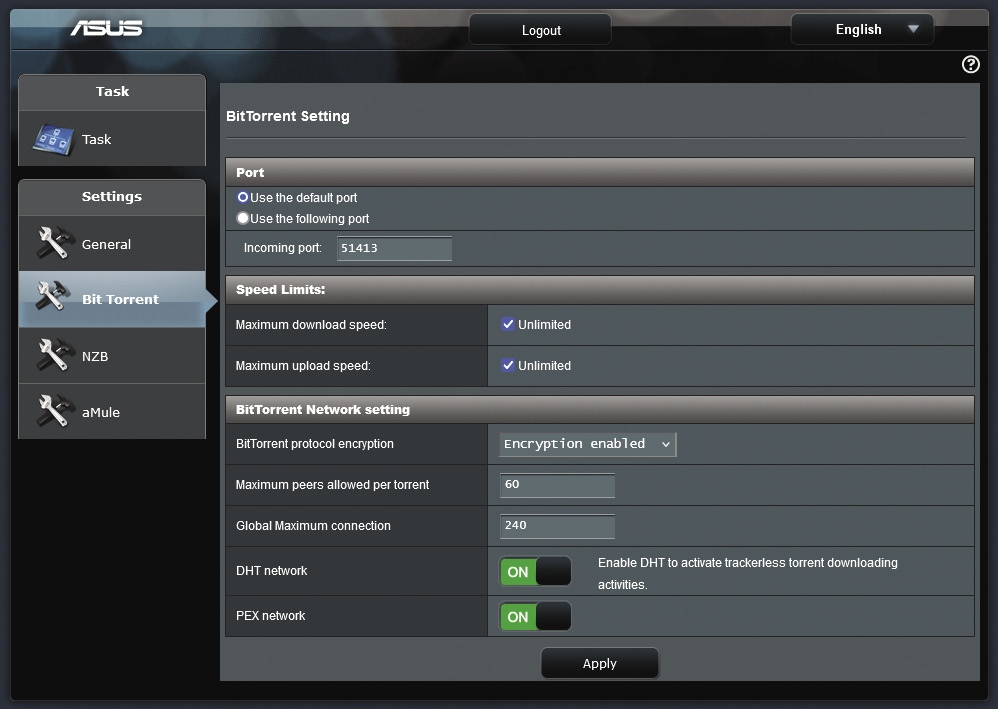Switch off the PEX network toggle
Screen dimensions: 998x709
535,617
